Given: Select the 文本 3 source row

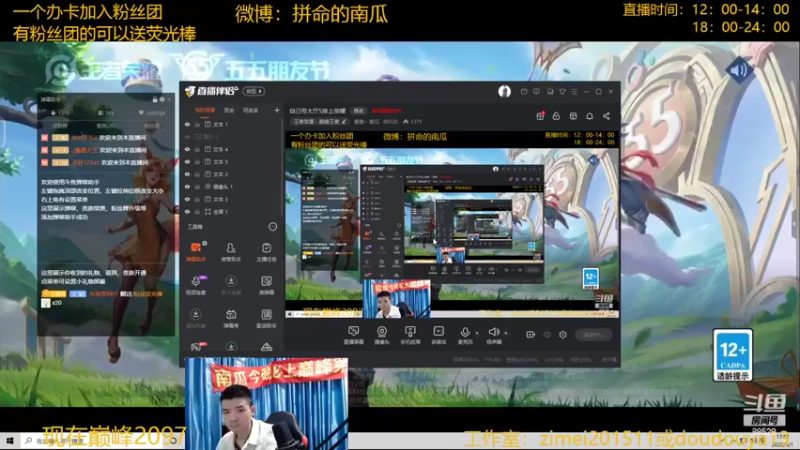Looking at the screenshot, I should tap(231, 199).
